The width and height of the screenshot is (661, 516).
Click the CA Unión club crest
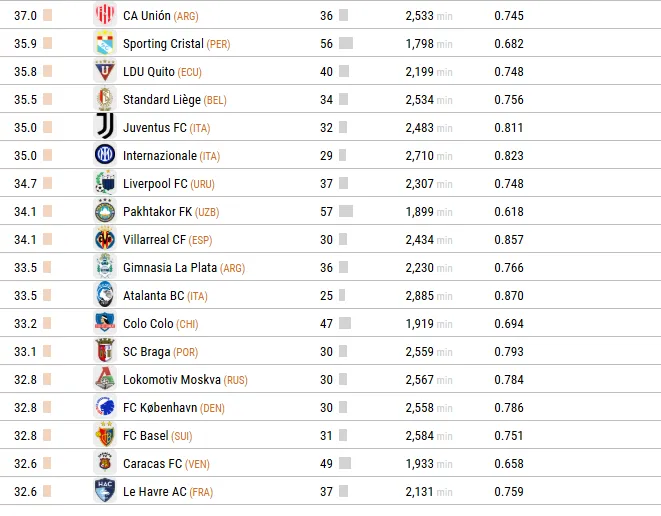click(x=105, y=15)
